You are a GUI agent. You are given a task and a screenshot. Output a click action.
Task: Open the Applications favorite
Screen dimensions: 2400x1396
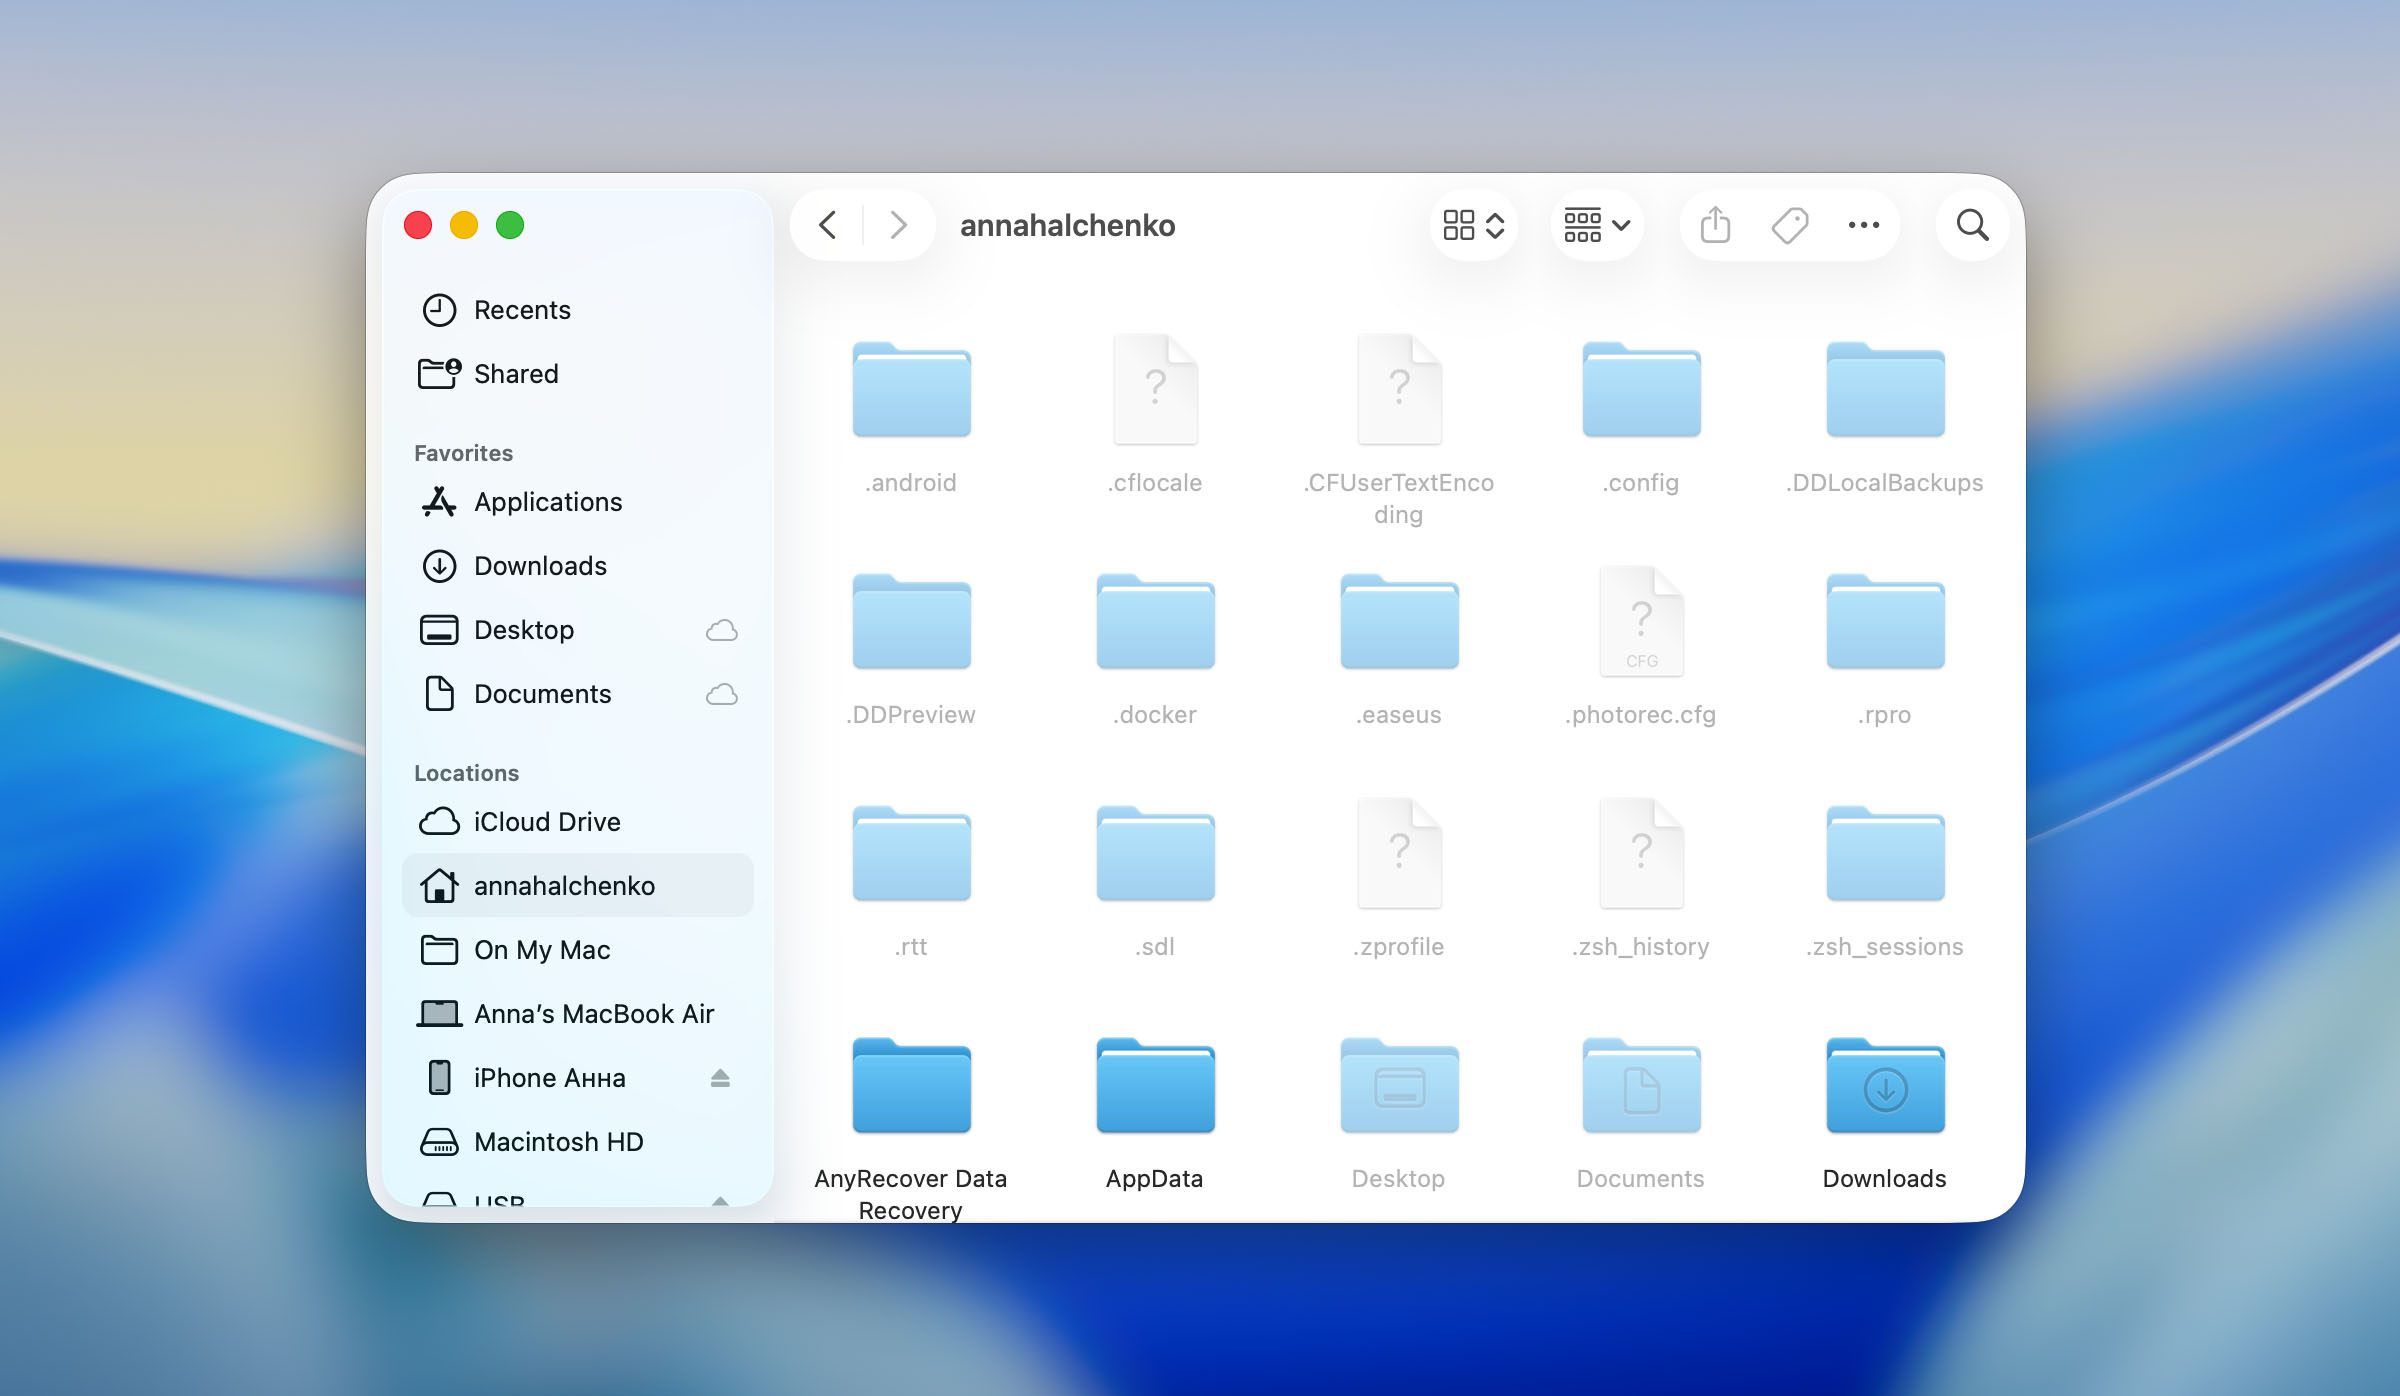pyautogui.click(x=547, y=502)
